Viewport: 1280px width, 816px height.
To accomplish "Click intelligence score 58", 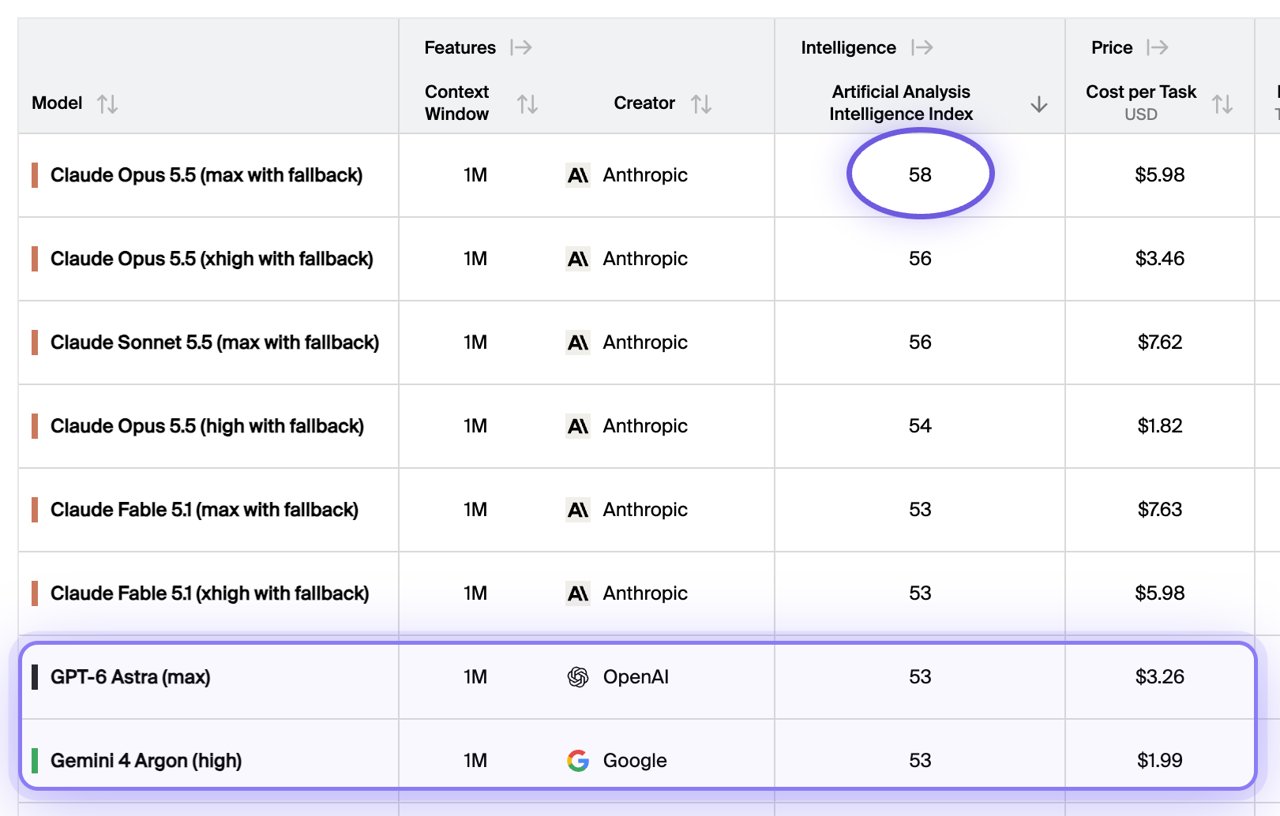I will pyautogui.click(x=920, y=175).
